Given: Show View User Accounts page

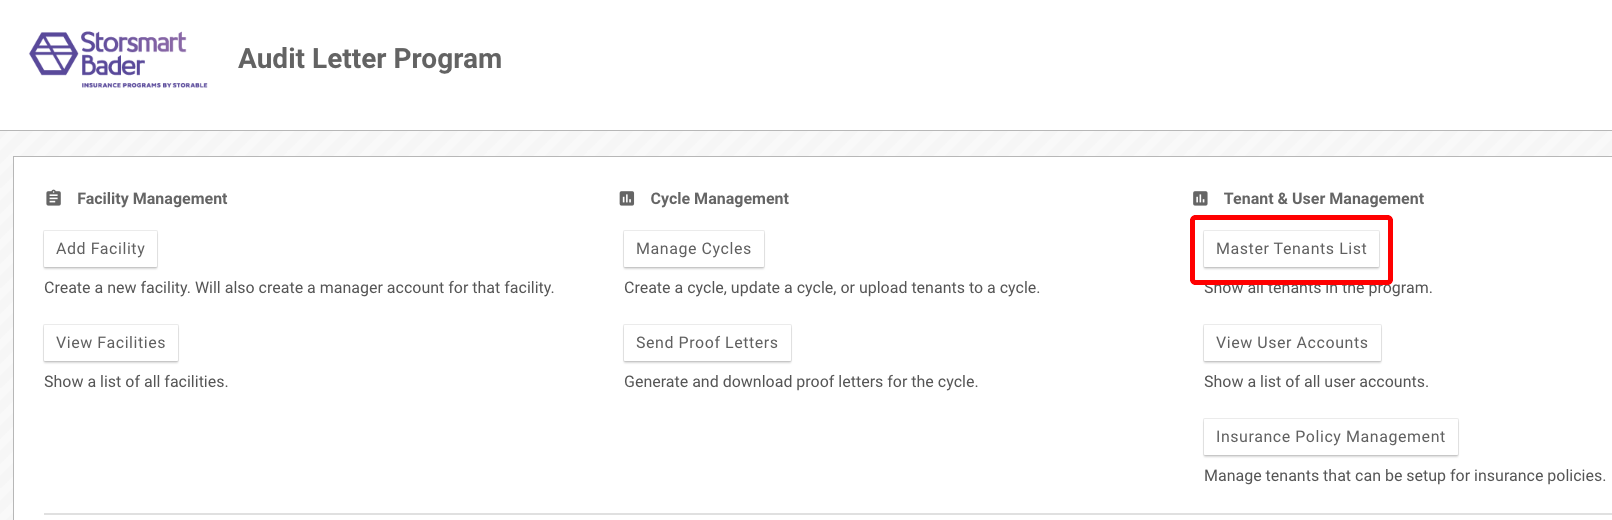Looking at the screenshot, I should [x=1292, y=343].
